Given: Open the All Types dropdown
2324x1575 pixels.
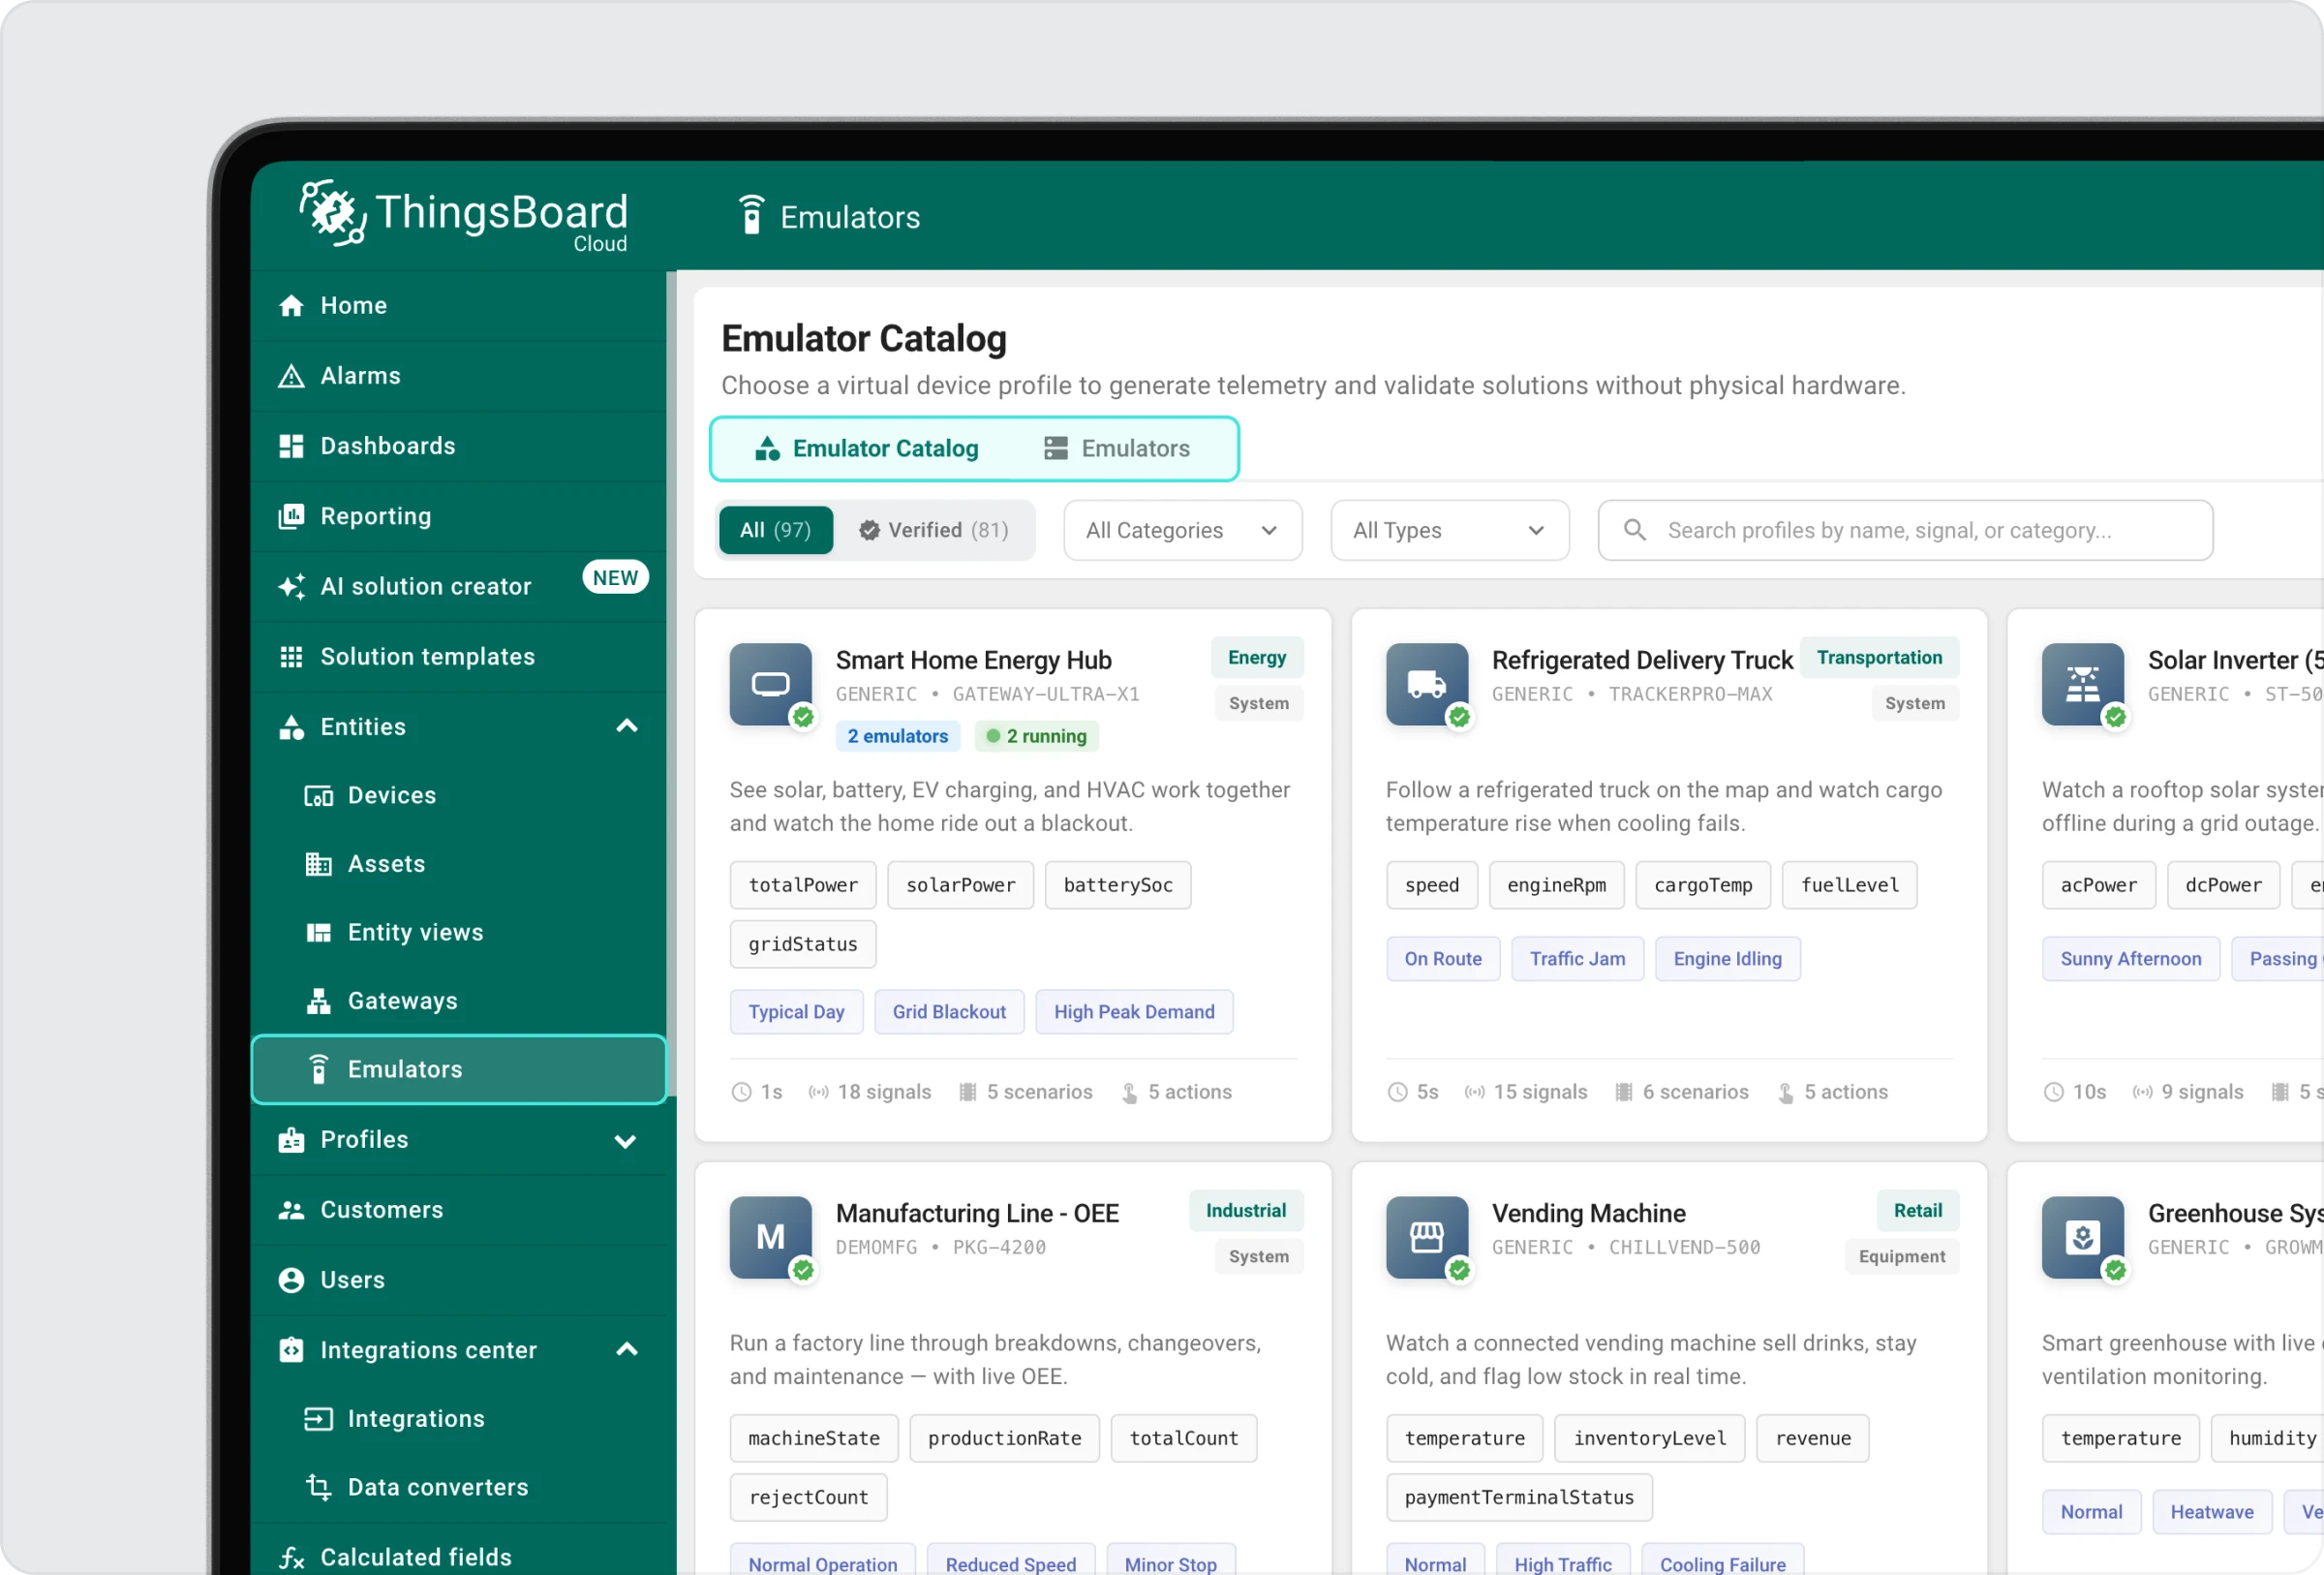Looking at the screenshot, I should click(1449, 530).
